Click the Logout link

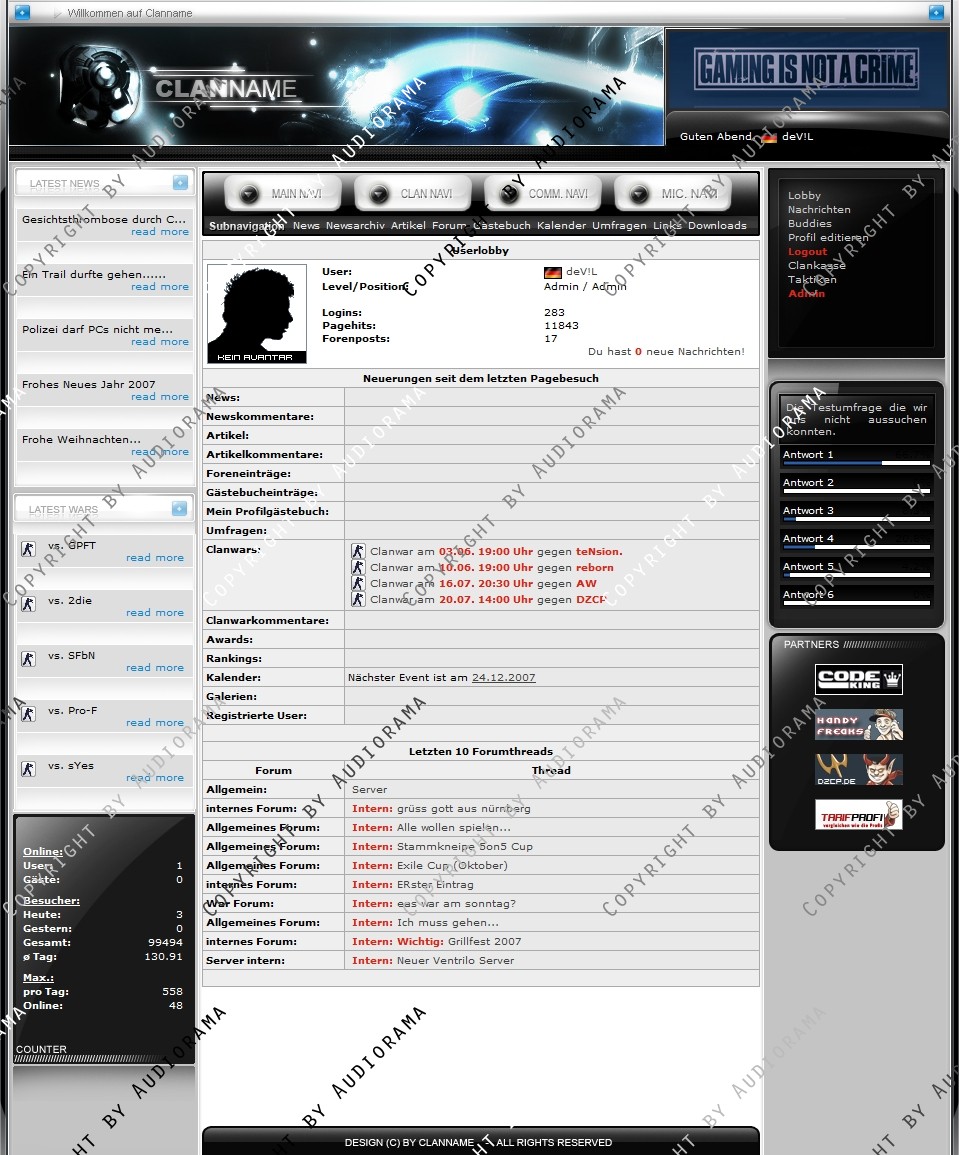click(x=807, y=252)
